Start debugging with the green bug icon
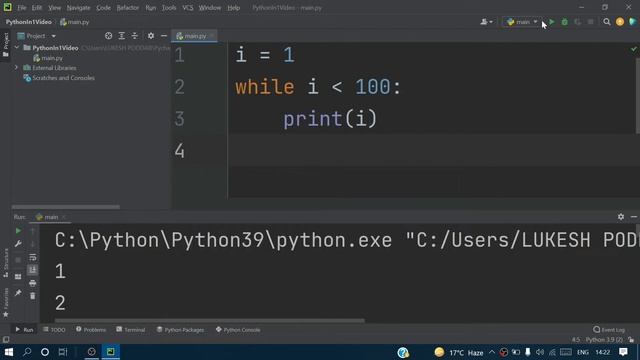The height and width of the screenshot is (360, 640). coord(564,22)
